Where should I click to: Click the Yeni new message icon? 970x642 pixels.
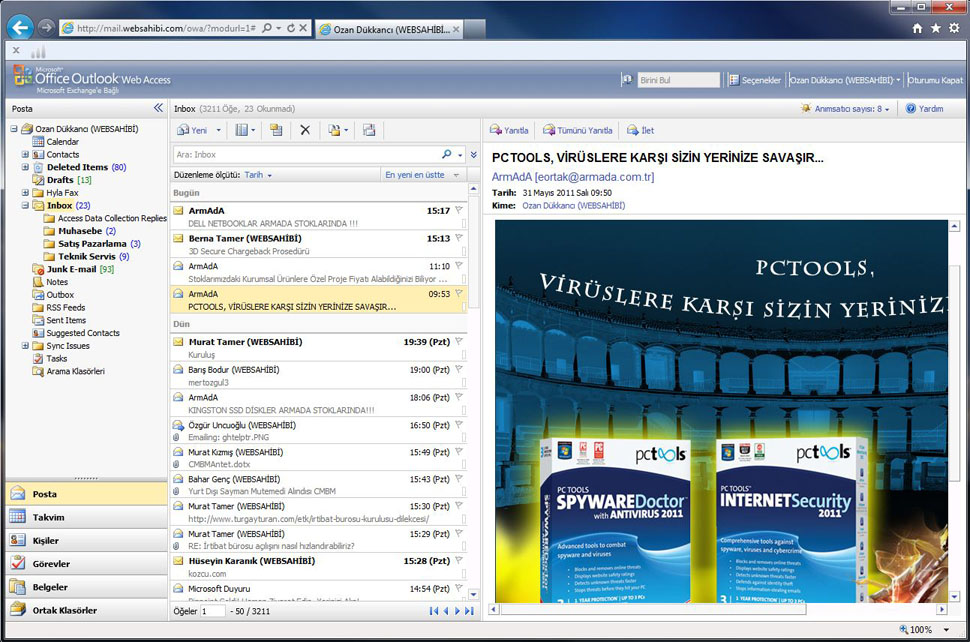click(x=183, y=130)
